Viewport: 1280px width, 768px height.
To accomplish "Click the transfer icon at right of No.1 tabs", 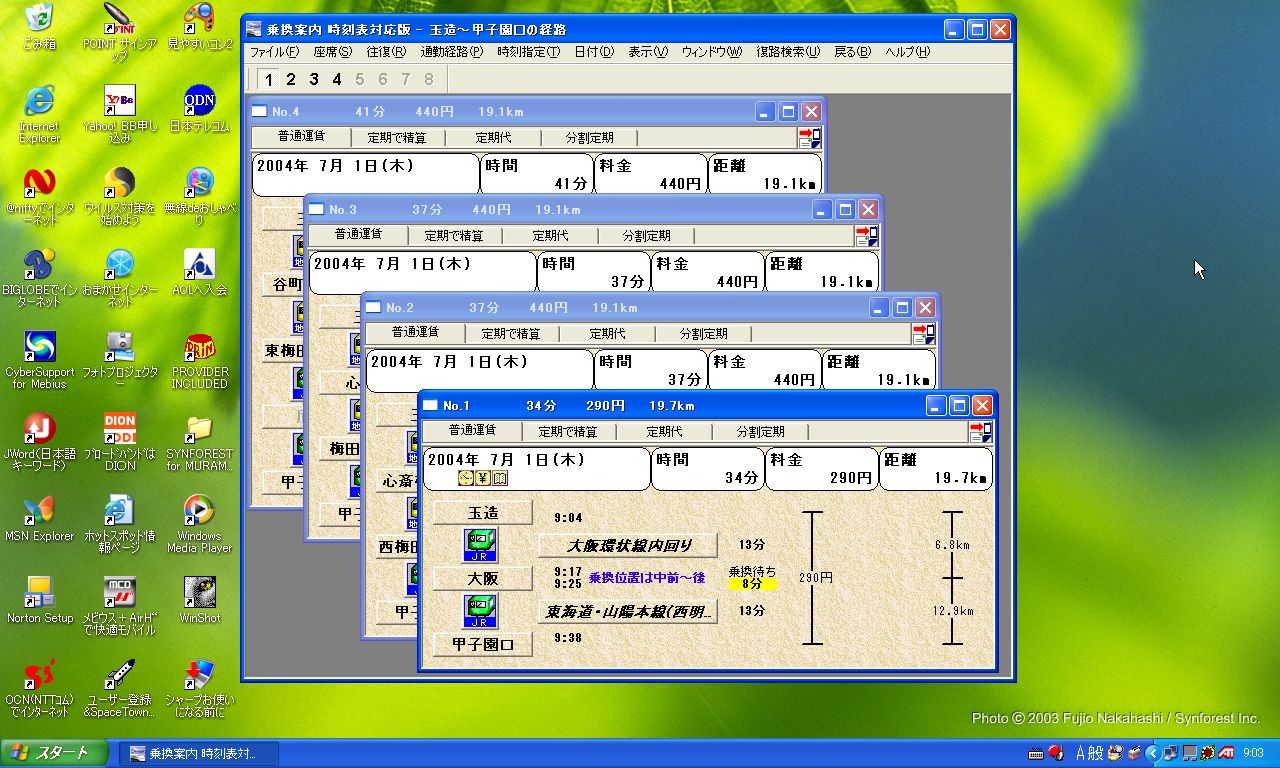I will coord(979,432).
